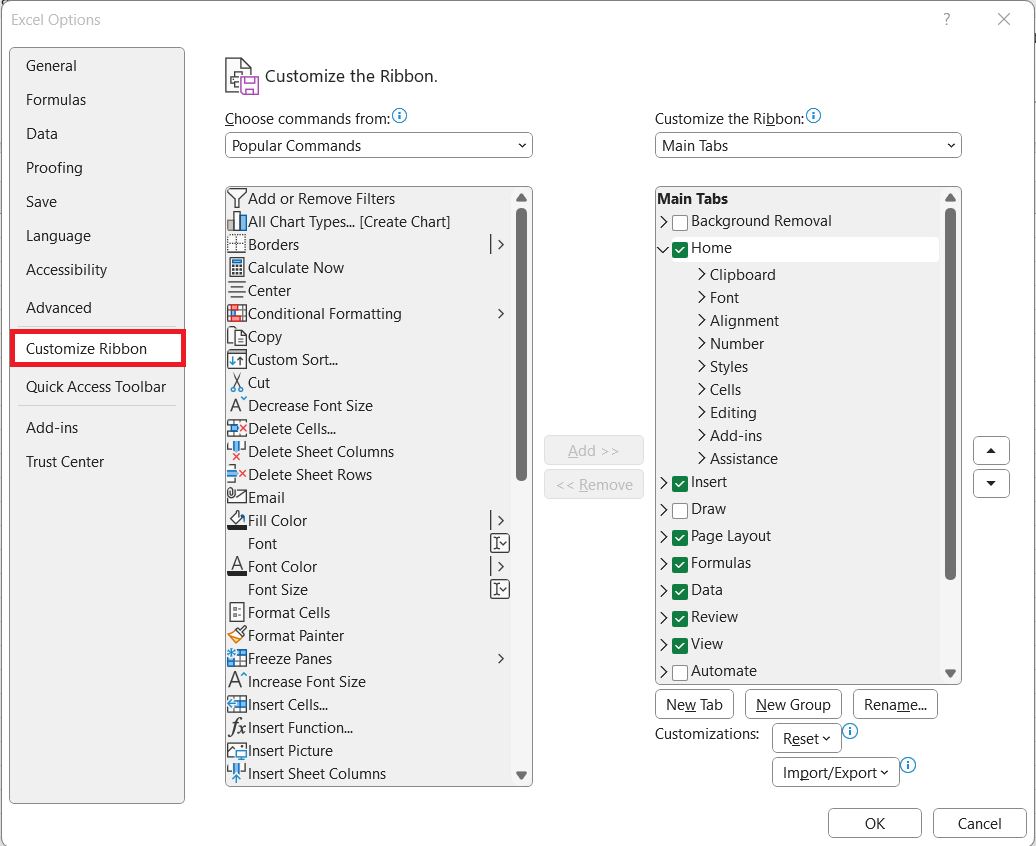
Task: Select the Add or Remove Filters funnel icon
Action: (236, 198)
